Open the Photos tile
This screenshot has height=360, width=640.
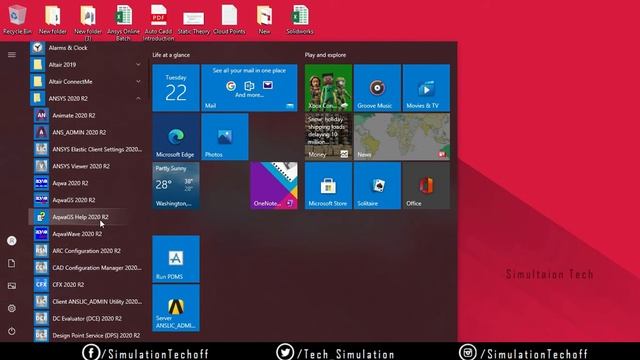point(225,137)
